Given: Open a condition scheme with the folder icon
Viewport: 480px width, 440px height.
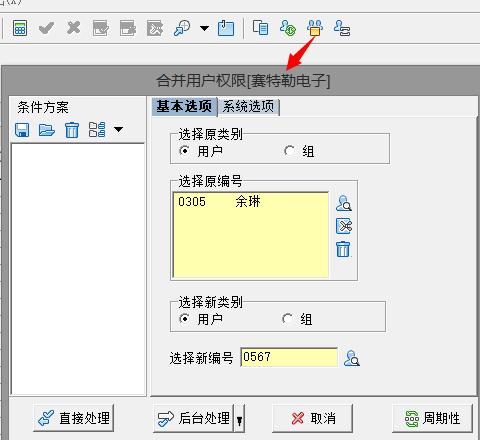Looking at the screenshot, I should point(47,130).
